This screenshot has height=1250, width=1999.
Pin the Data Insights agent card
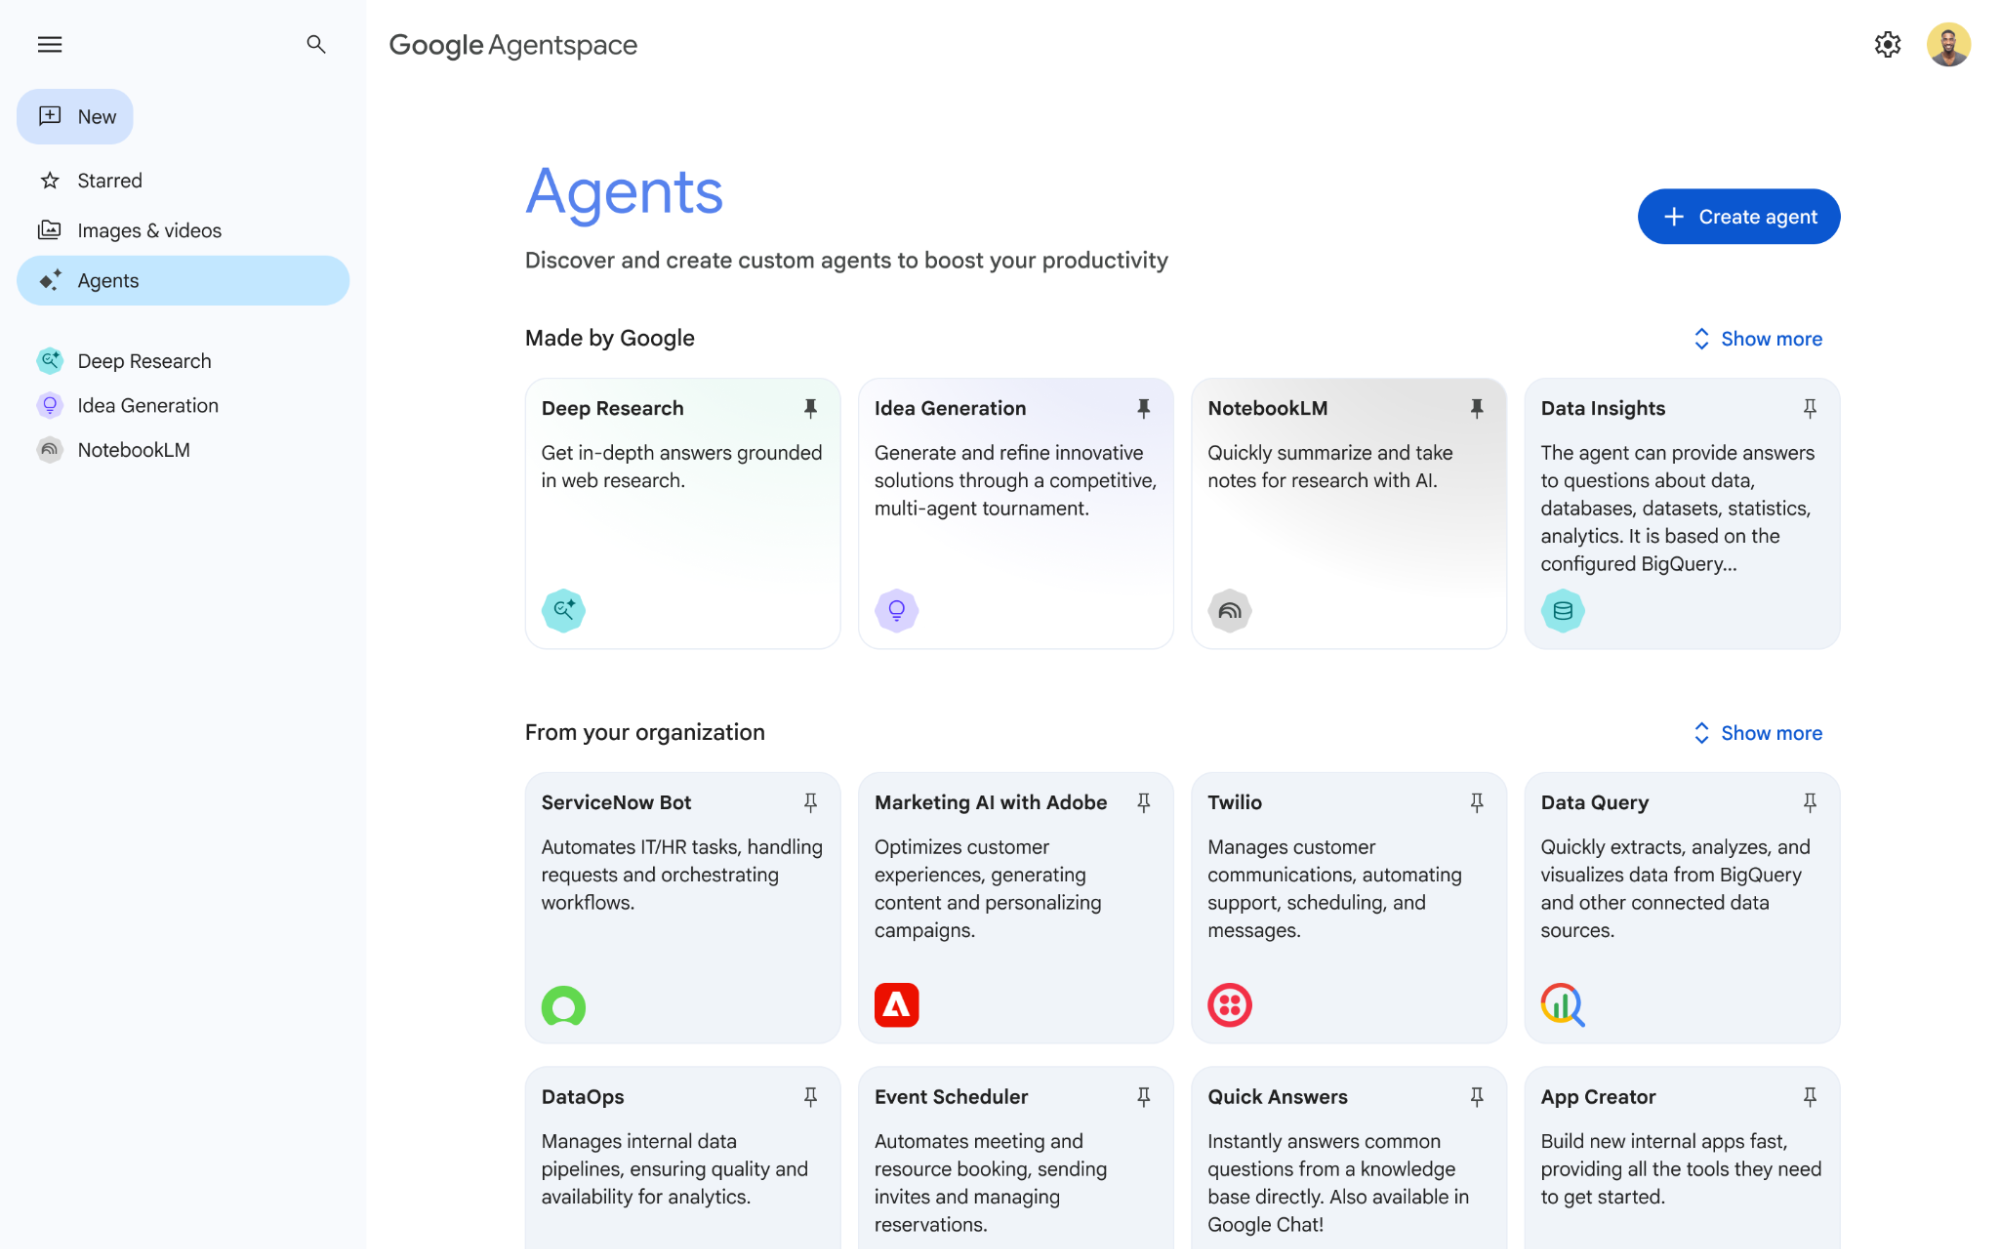click(x=1809, y=407)
